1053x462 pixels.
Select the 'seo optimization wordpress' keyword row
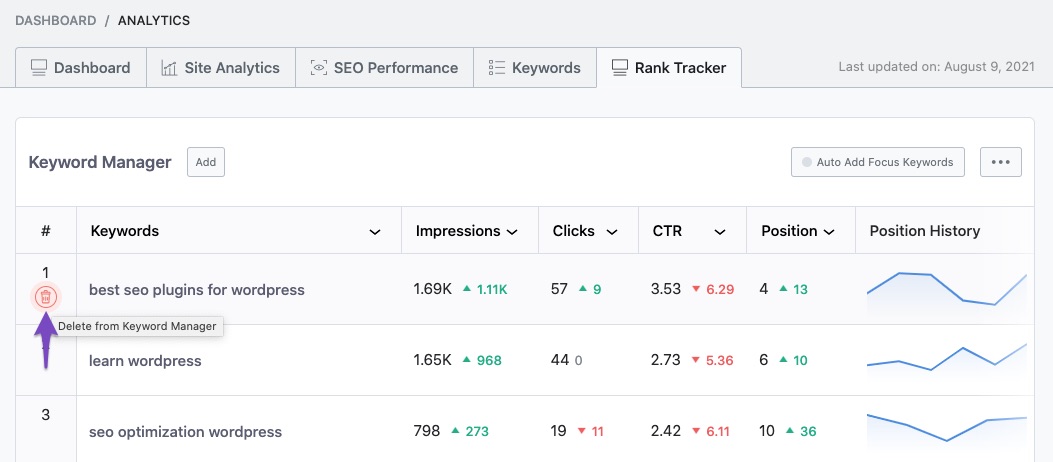pos(185,432)
